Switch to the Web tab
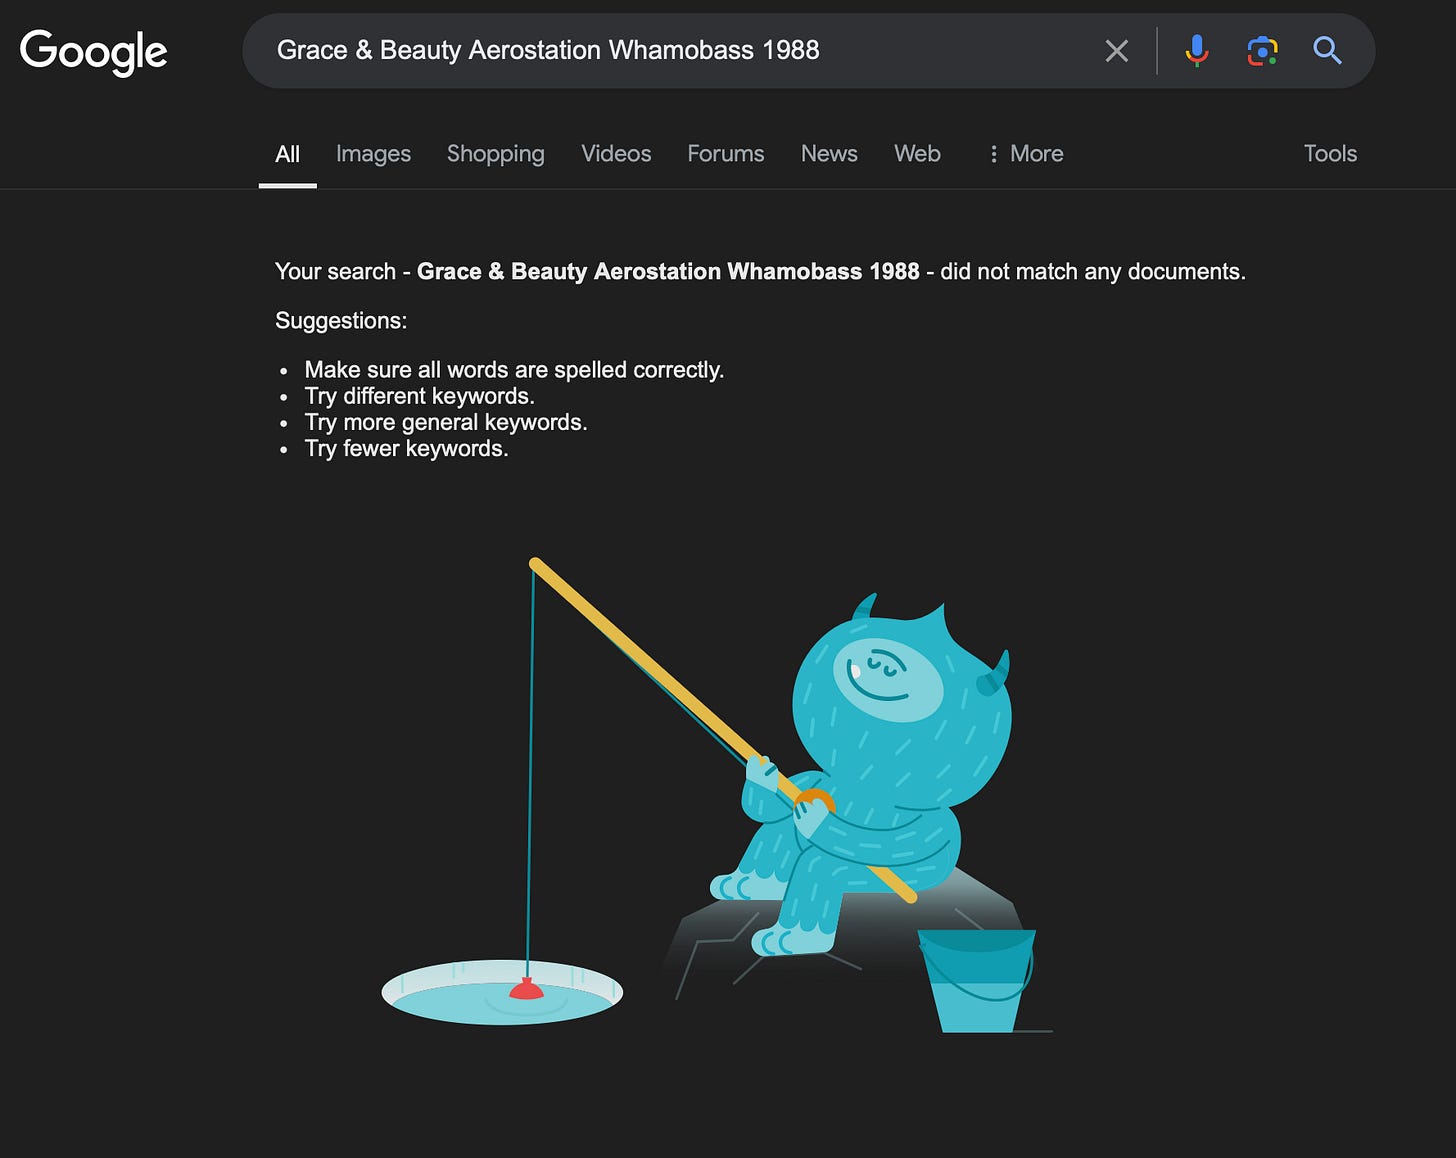Image resolution: width=1456 pixels, height=1158 pixels. click(x=917, y=154)
